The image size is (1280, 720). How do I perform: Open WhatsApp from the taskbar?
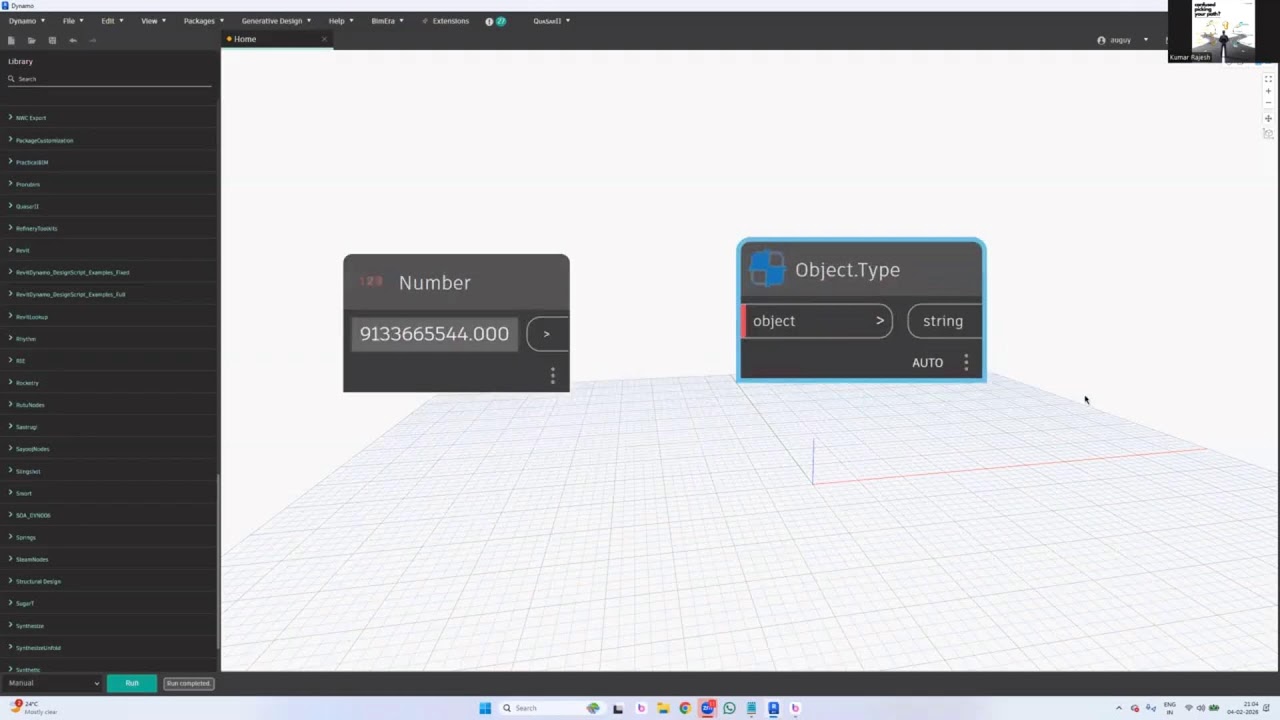pyautogui.click(x=729, y=708)
